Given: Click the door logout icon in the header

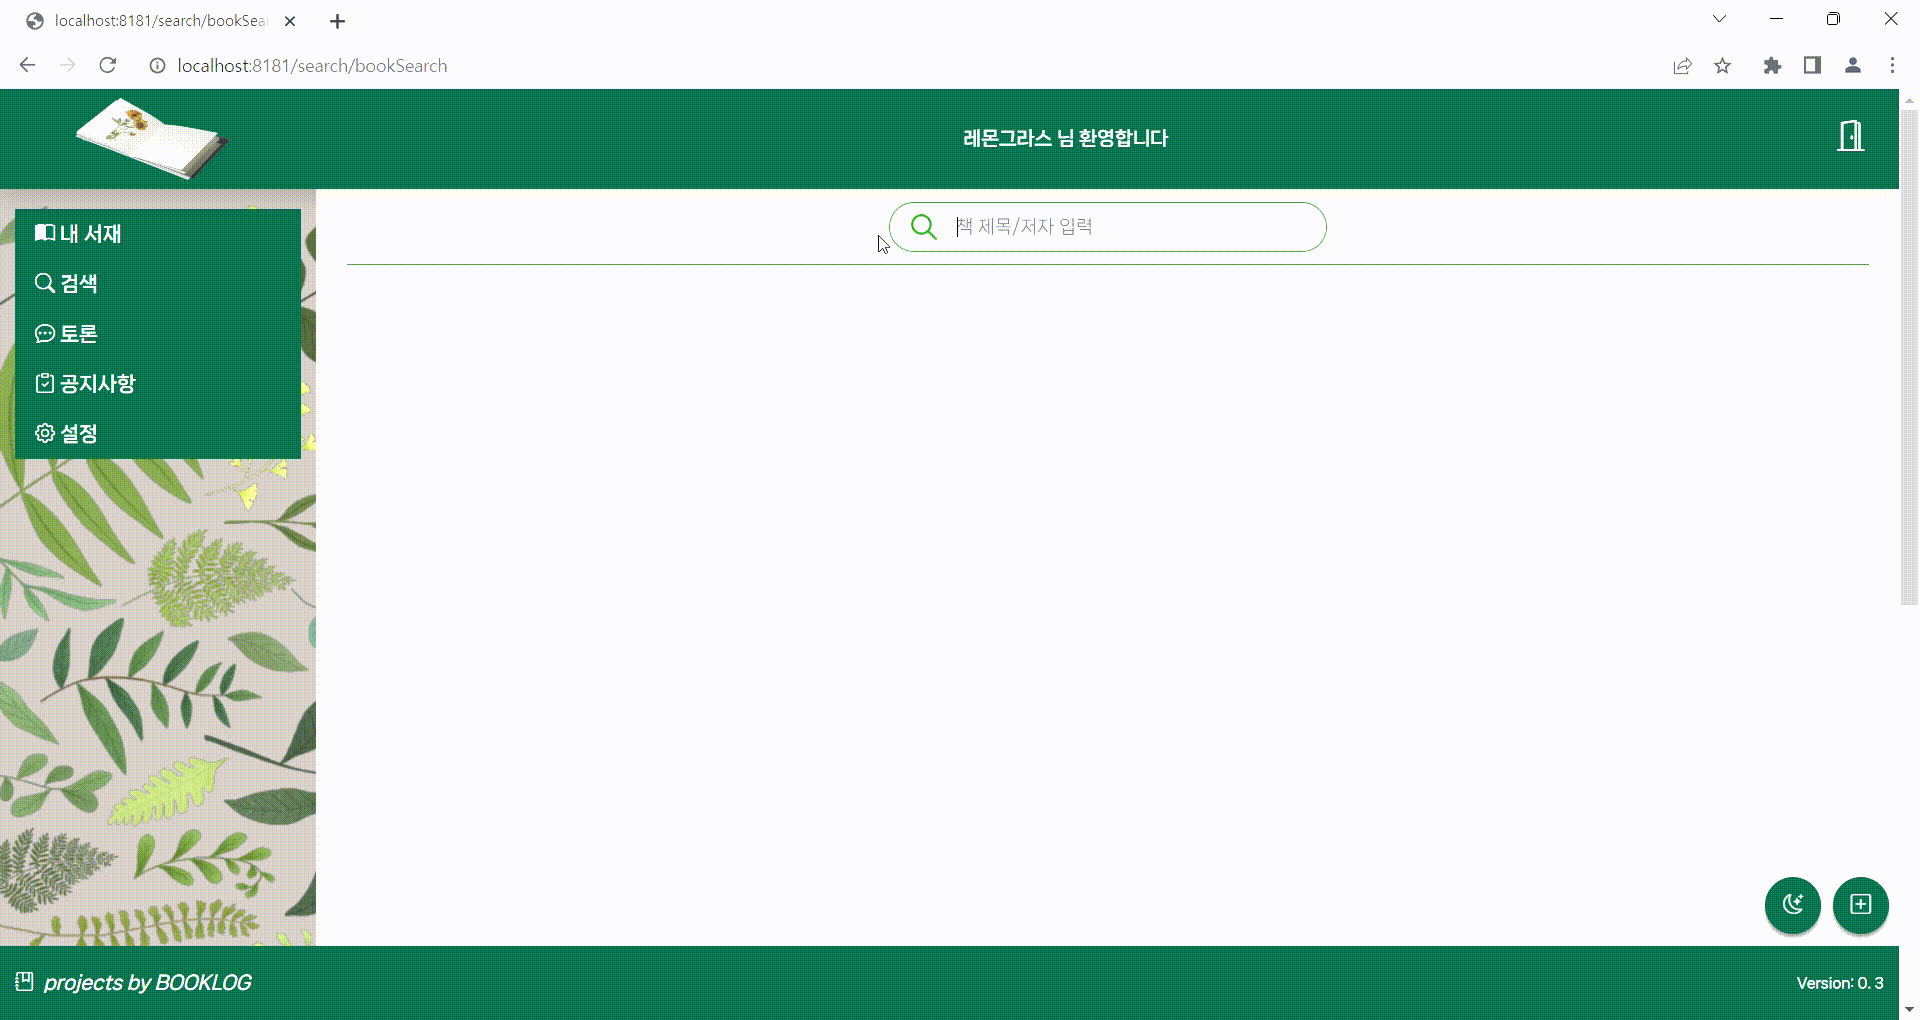Looking at the screenshot, I should (x=1850, y=137).
